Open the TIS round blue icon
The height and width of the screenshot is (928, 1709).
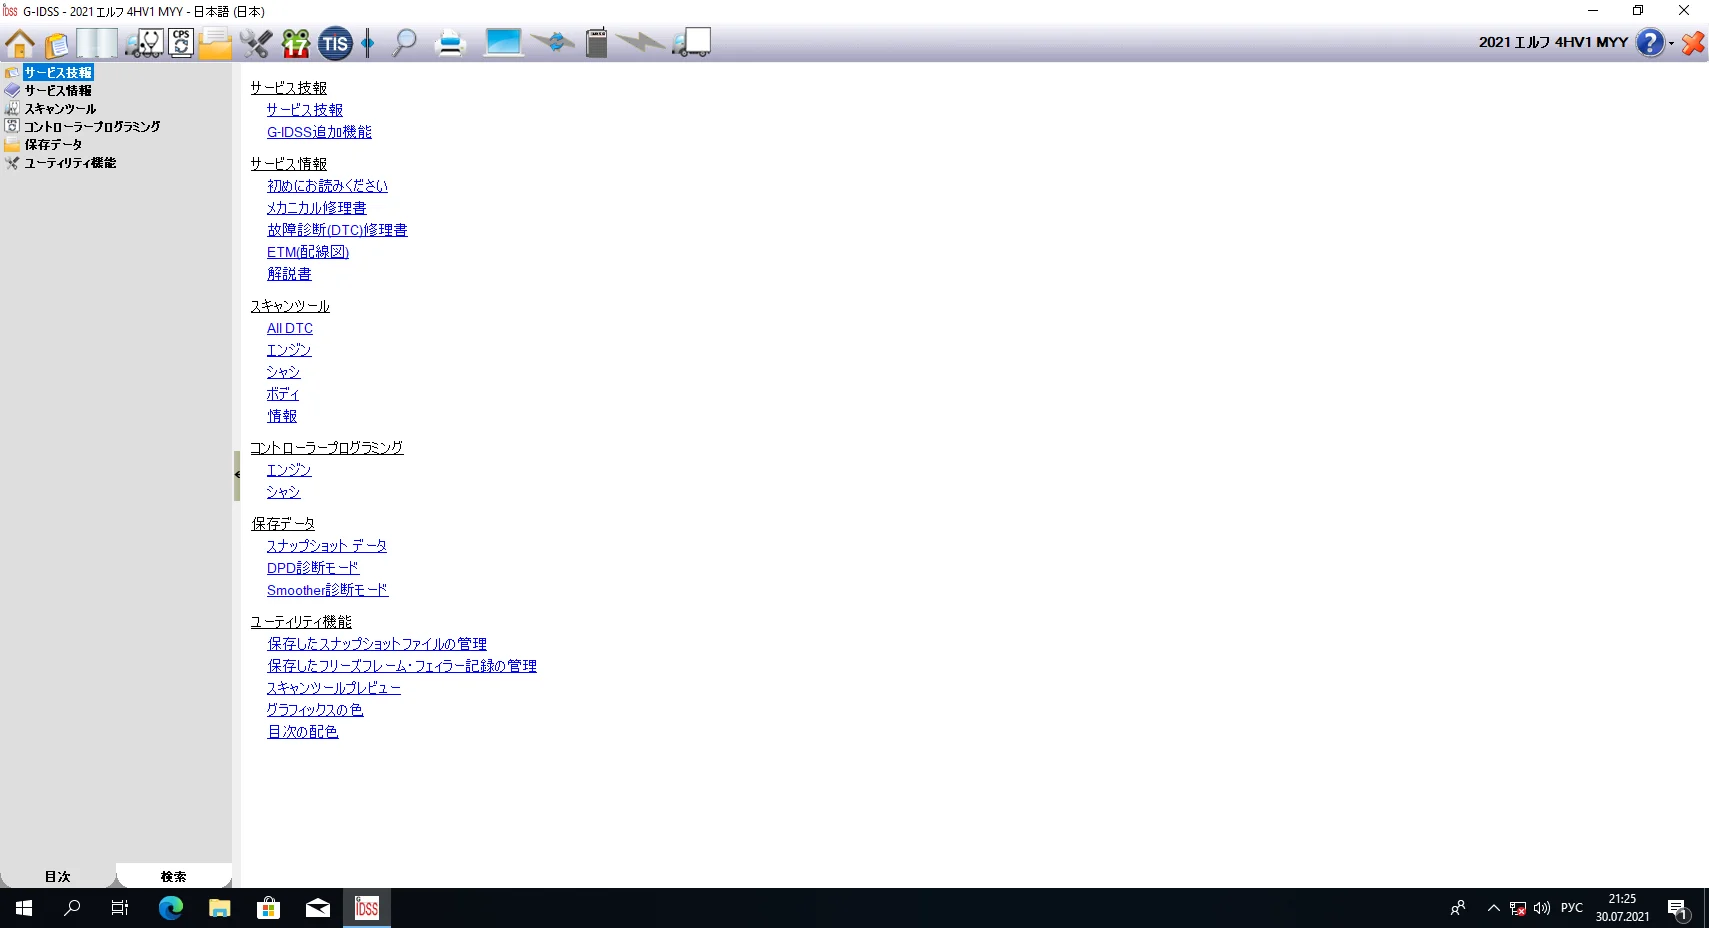[x=335, y=43]
